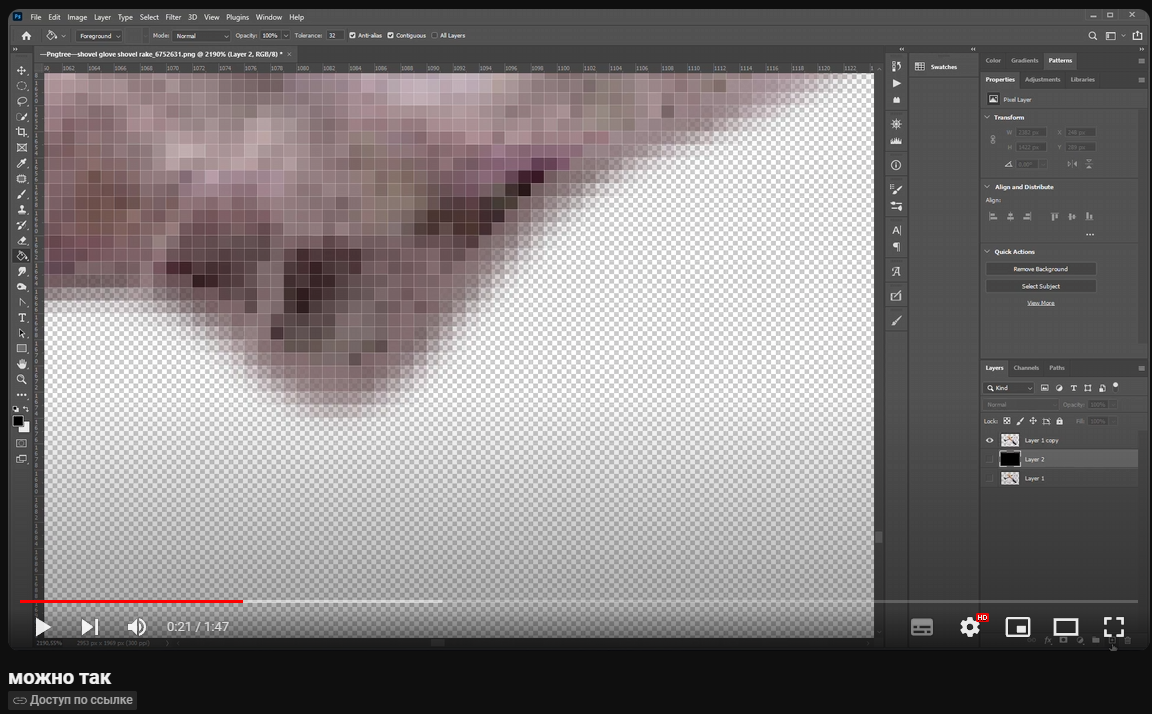The height and width of the screenshot is (714, 1152).
Task: Click the Remove Background button
Action: pos(1040,269)
